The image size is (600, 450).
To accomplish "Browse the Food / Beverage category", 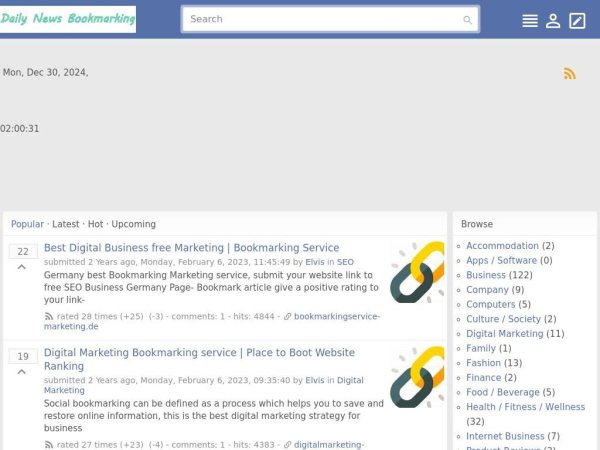I will tap(502, 392).
